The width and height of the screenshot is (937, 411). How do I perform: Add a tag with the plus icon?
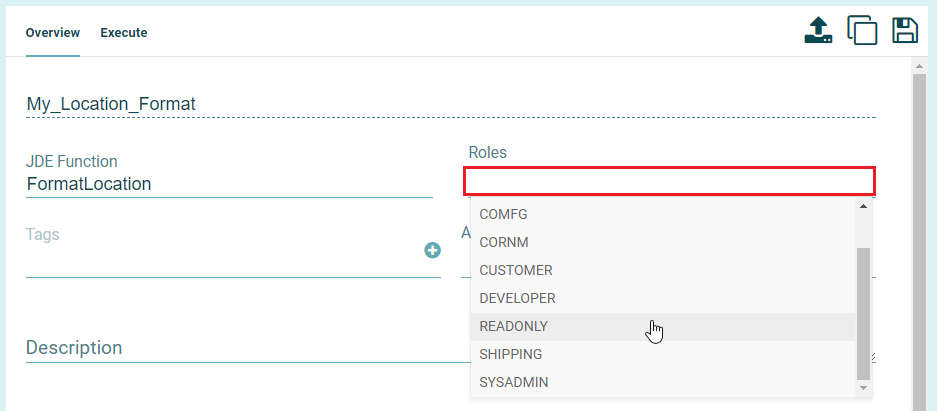pyautogui.click(x=433, y=250)
